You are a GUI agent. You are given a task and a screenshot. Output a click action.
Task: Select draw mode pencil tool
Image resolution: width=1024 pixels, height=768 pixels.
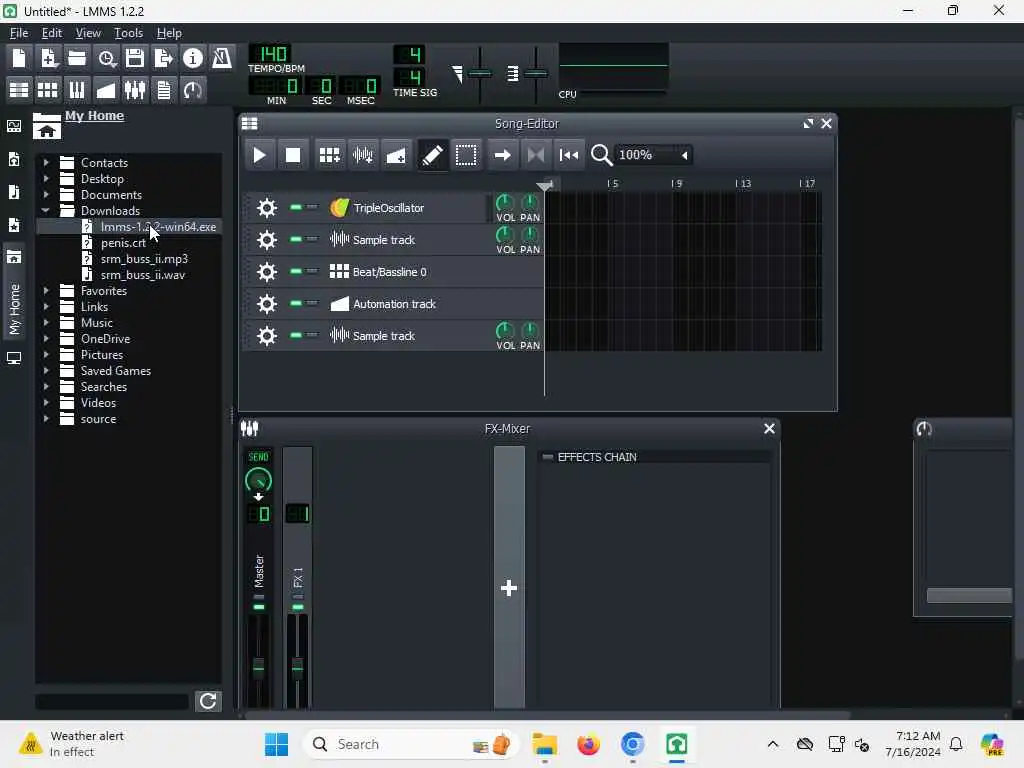(432, 155)
